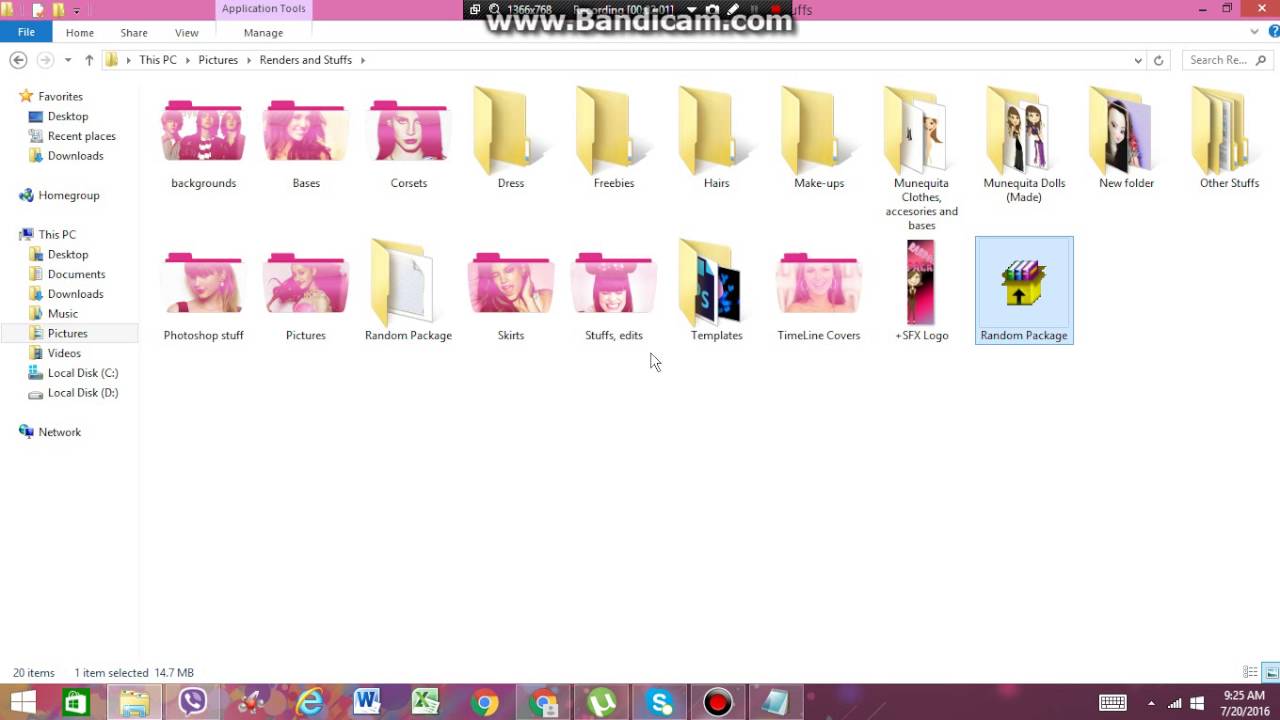Open recent locations dropdown arrow

tap(68, 60)
